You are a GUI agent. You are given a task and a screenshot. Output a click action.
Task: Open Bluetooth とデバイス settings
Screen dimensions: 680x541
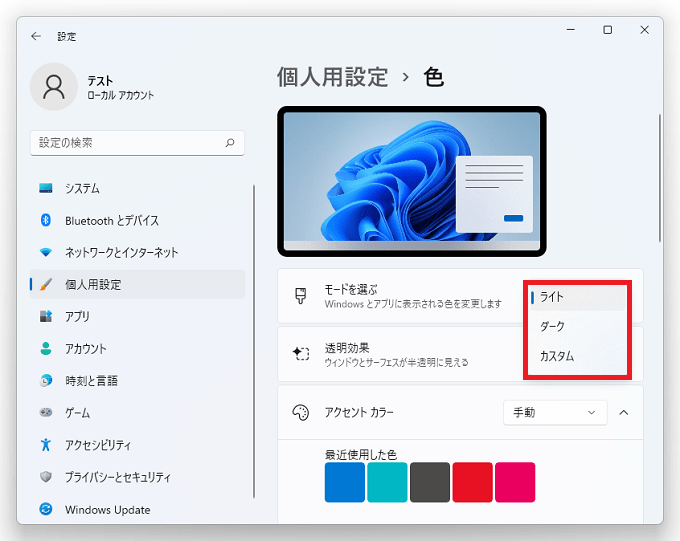(137, 220)
